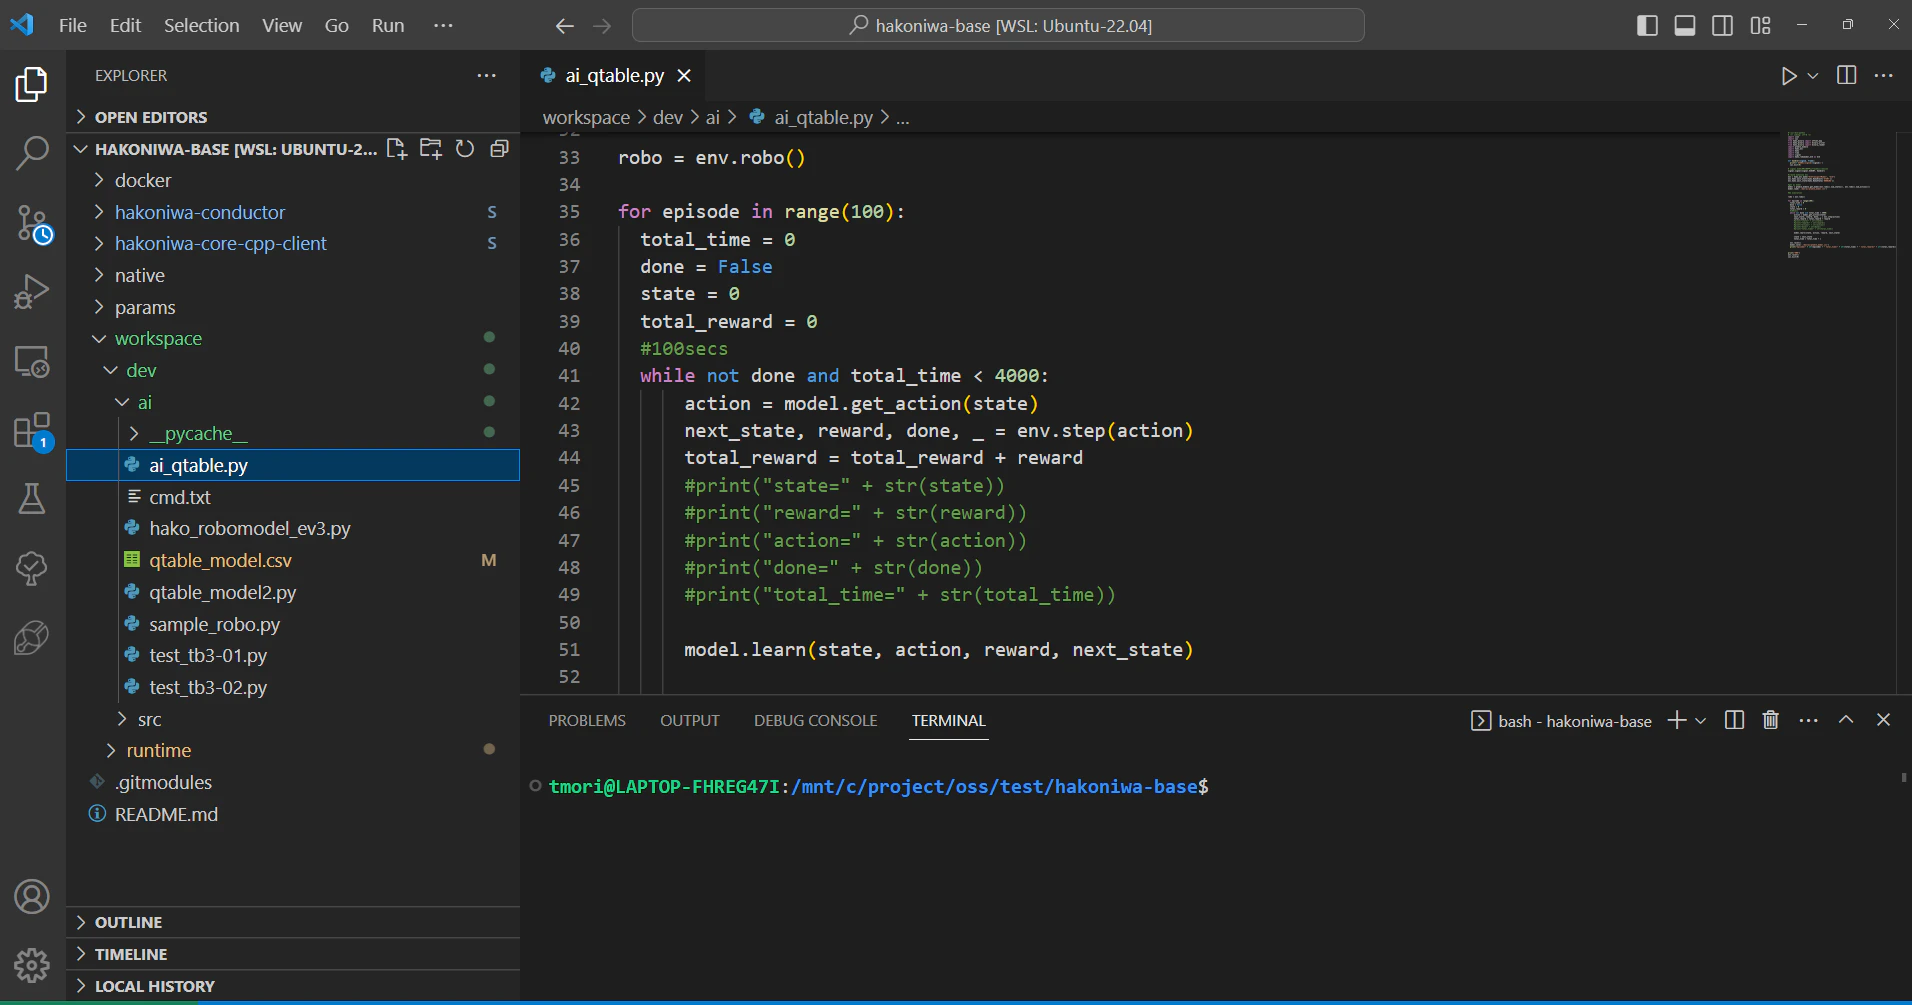The width and height of the screenshot is (1912, 1005).
Task: Close the ai_qtable.py editor tab
Action: point(684,76)
